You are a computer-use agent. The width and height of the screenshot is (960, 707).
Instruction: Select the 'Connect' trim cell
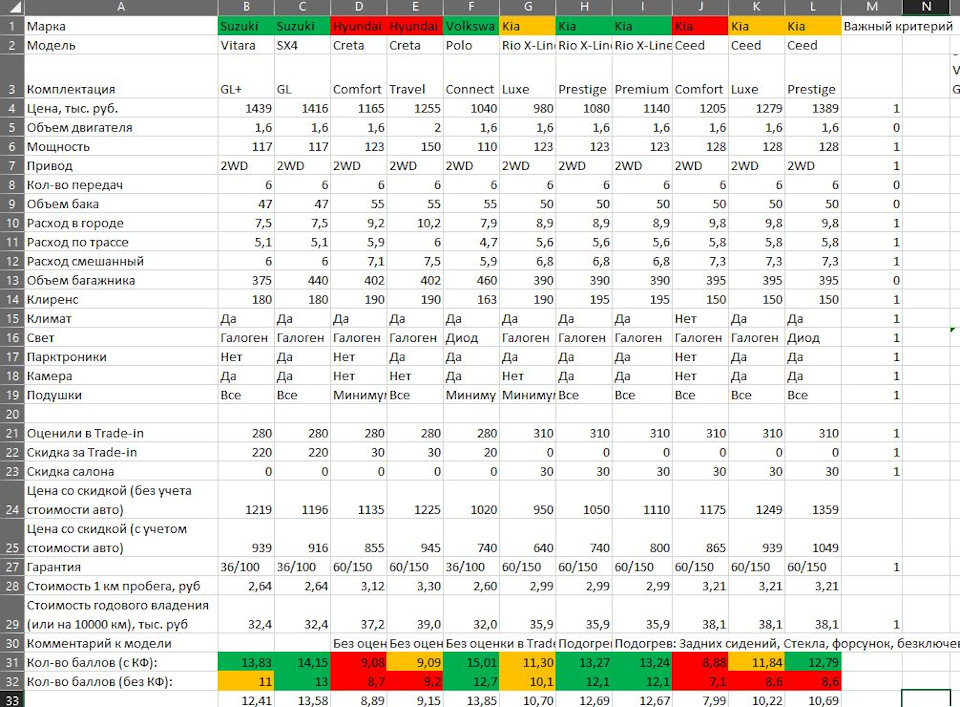(471, 77)
